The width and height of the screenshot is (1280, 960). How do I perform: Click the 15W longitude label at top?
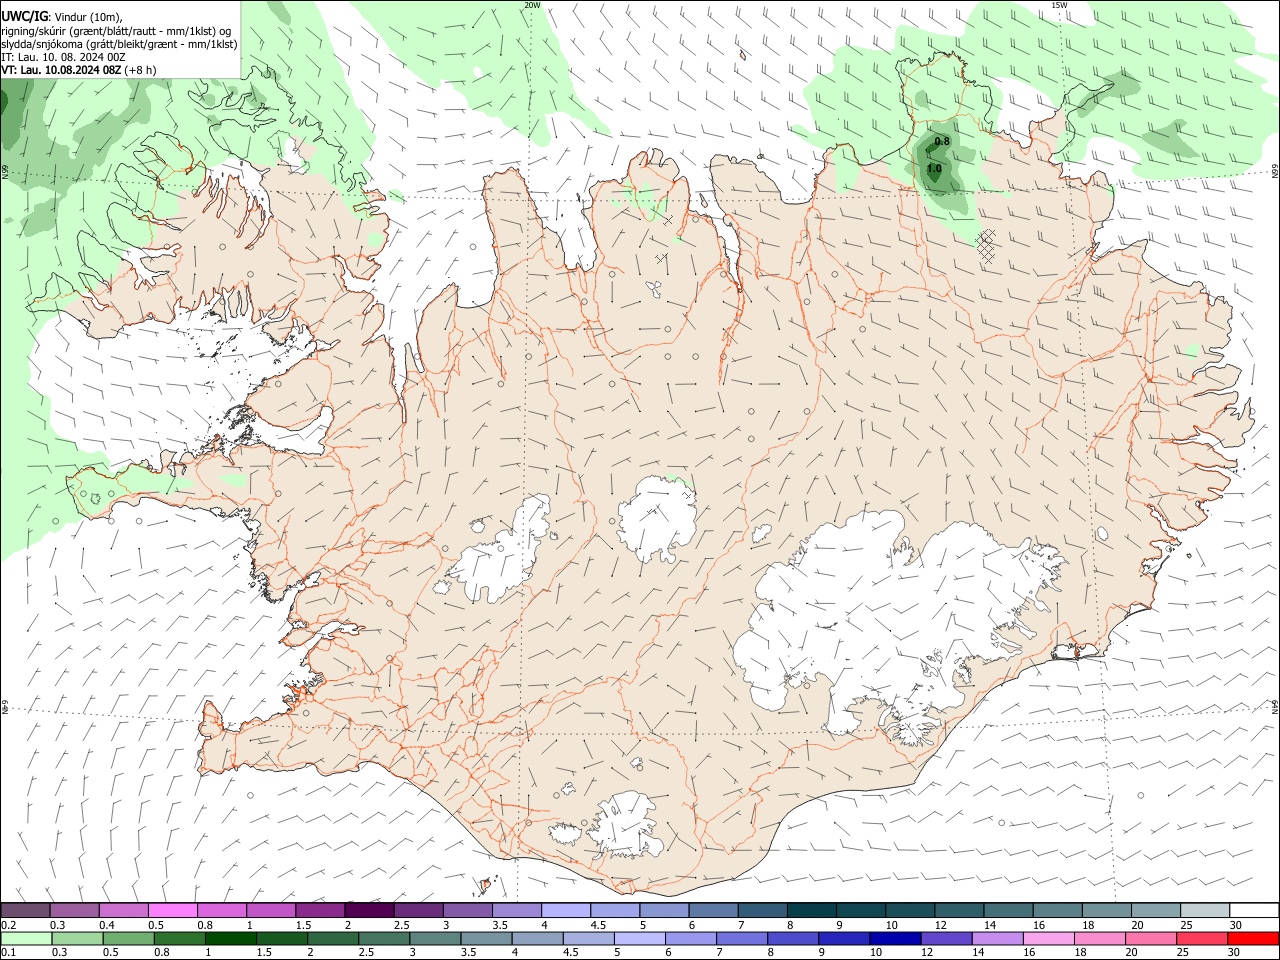[x=1059, y=5]
